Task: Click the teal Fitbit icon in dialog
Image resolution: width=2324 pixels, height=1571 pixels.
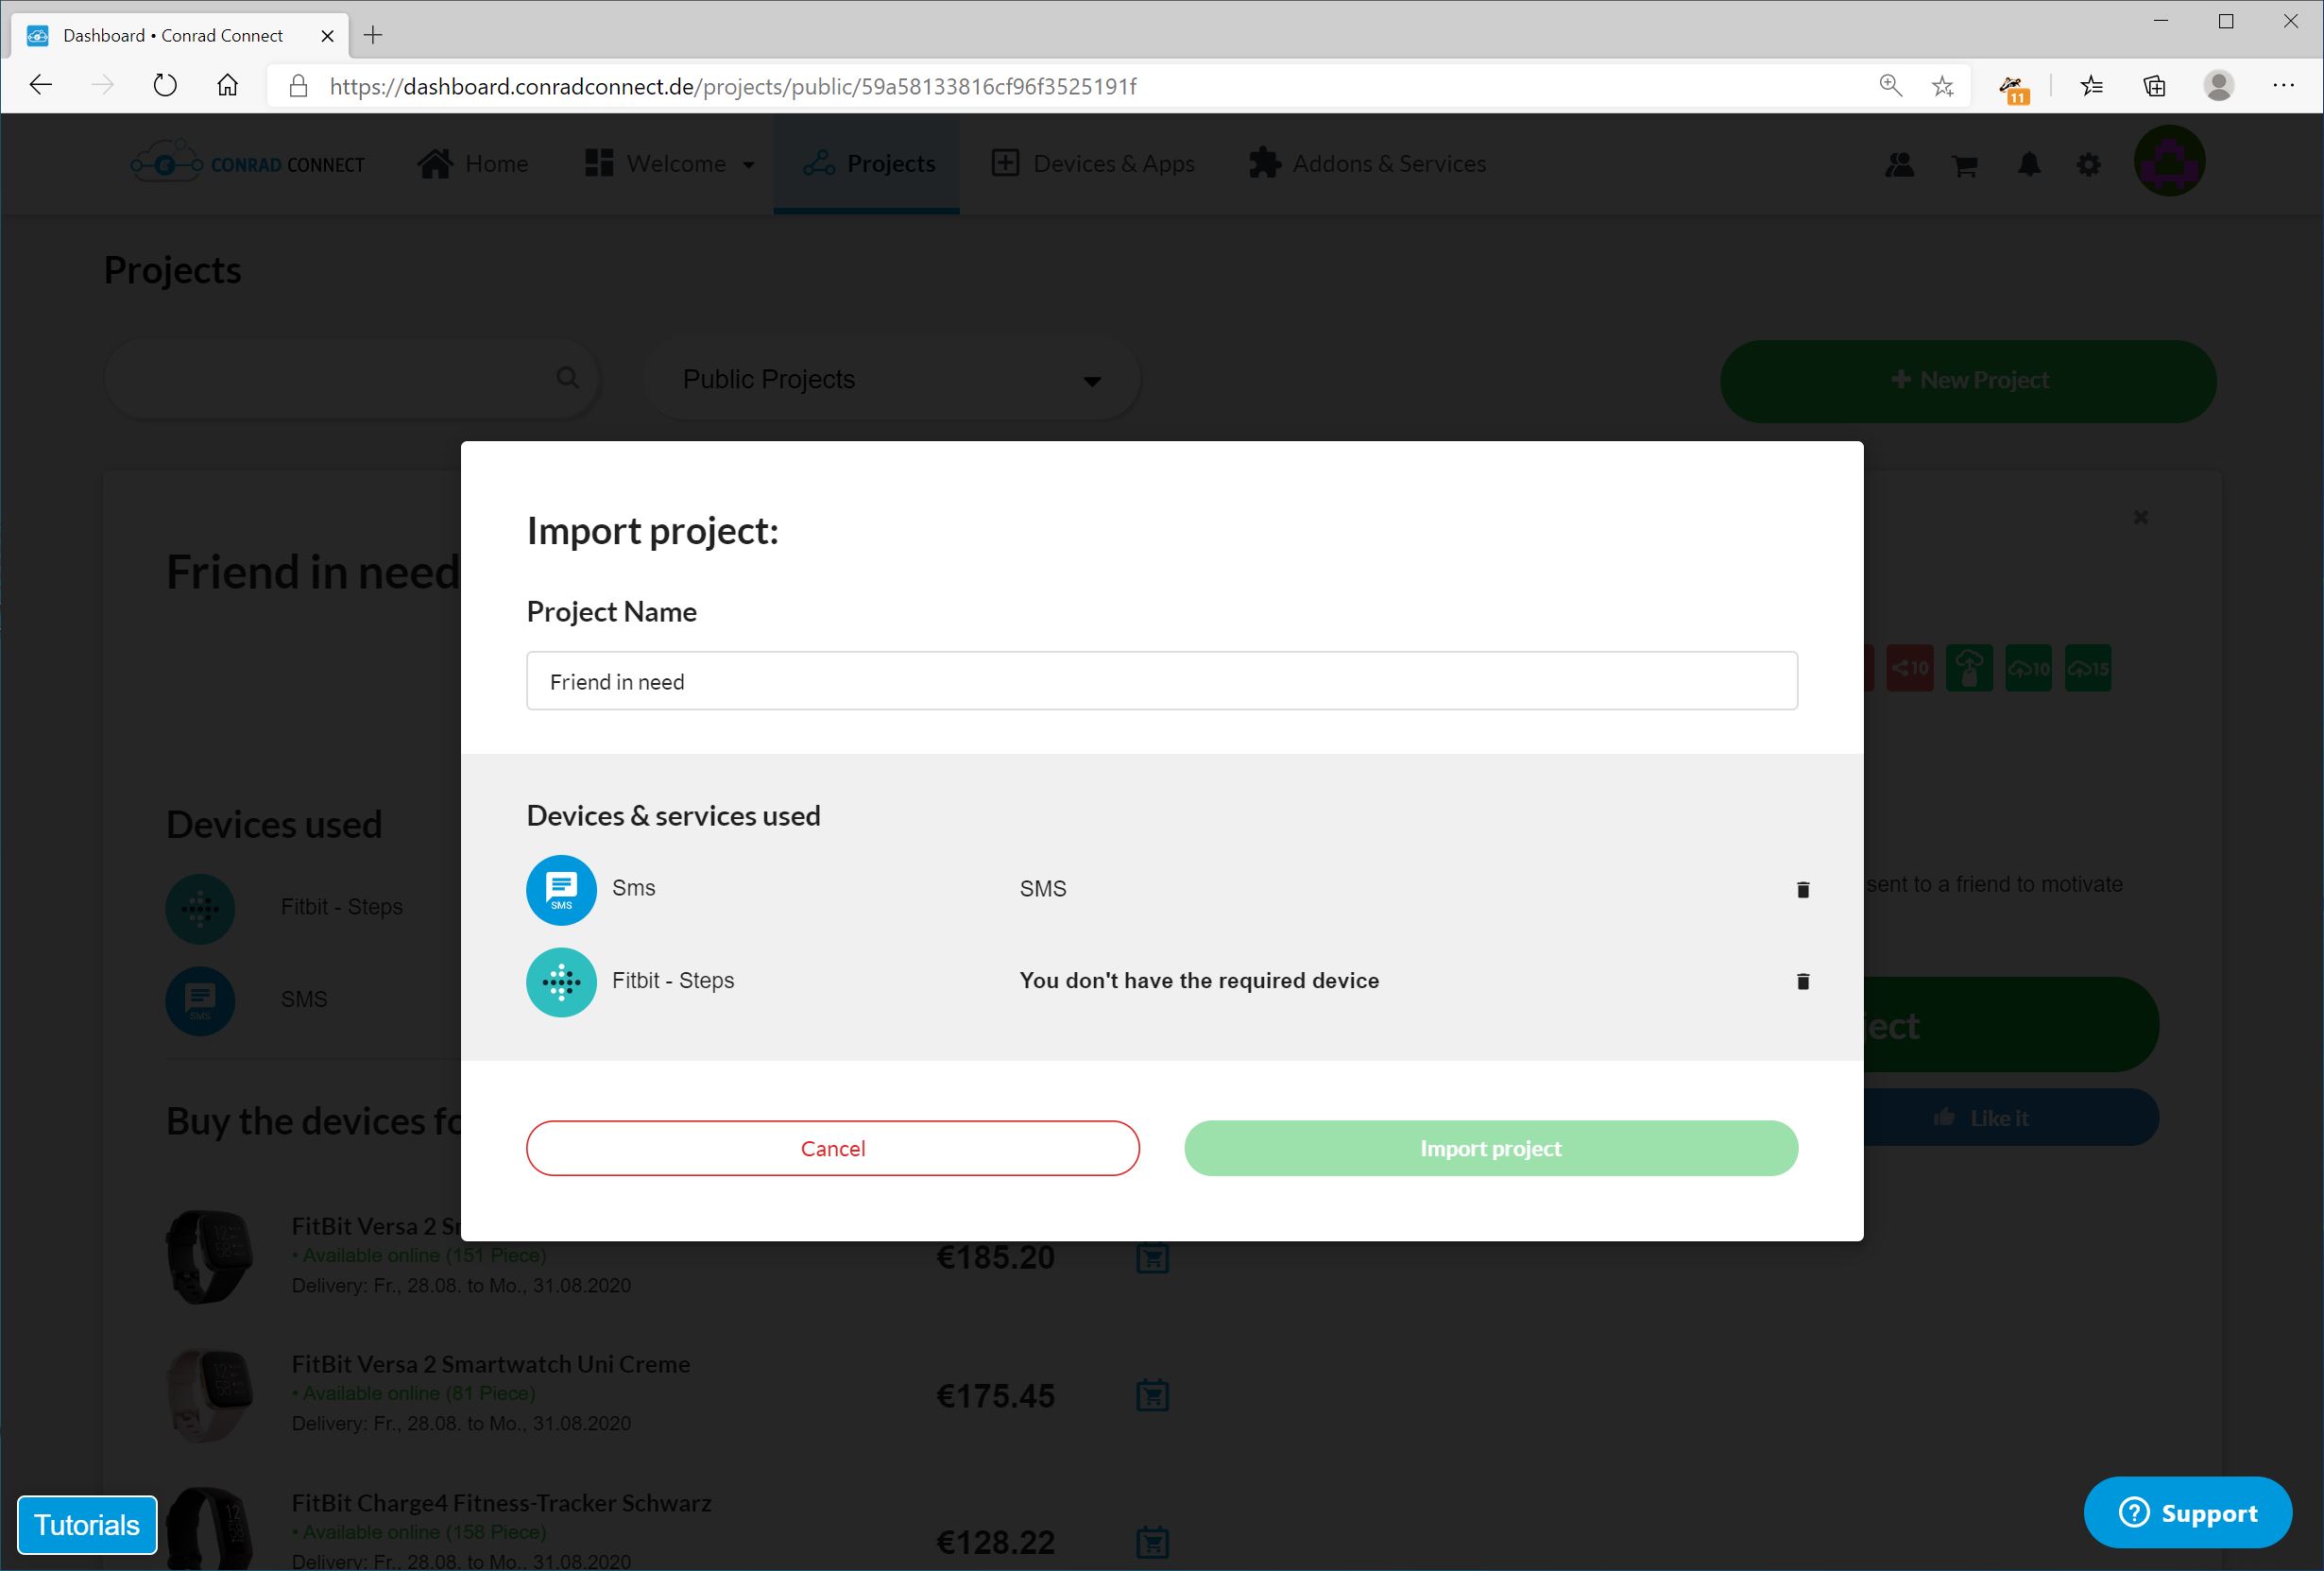Action: pyautogui.click(x=561, y=982)
